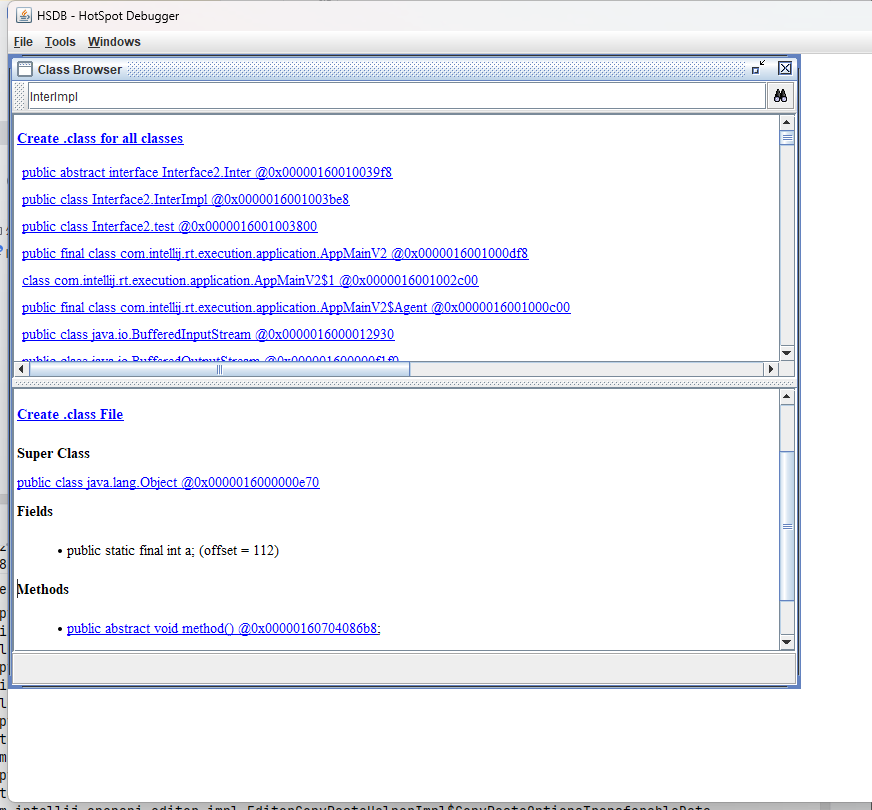Click the Create .class File link

(70, 414)
